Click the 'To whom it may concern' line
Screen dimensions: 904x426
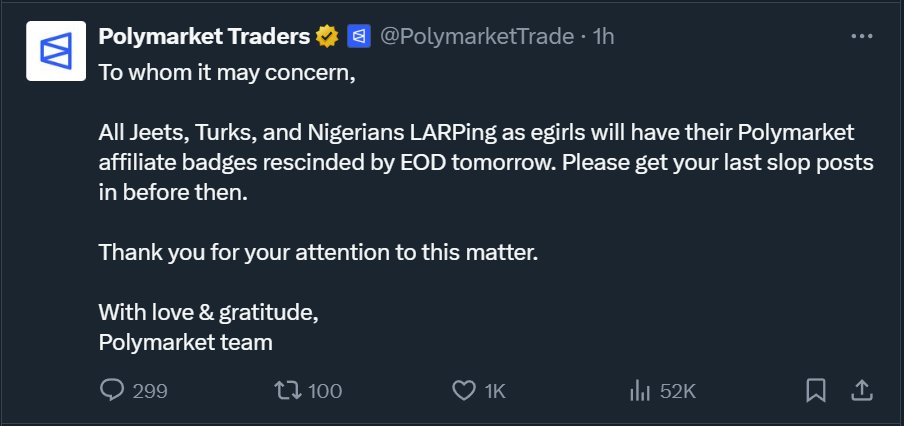click(226, 76)
